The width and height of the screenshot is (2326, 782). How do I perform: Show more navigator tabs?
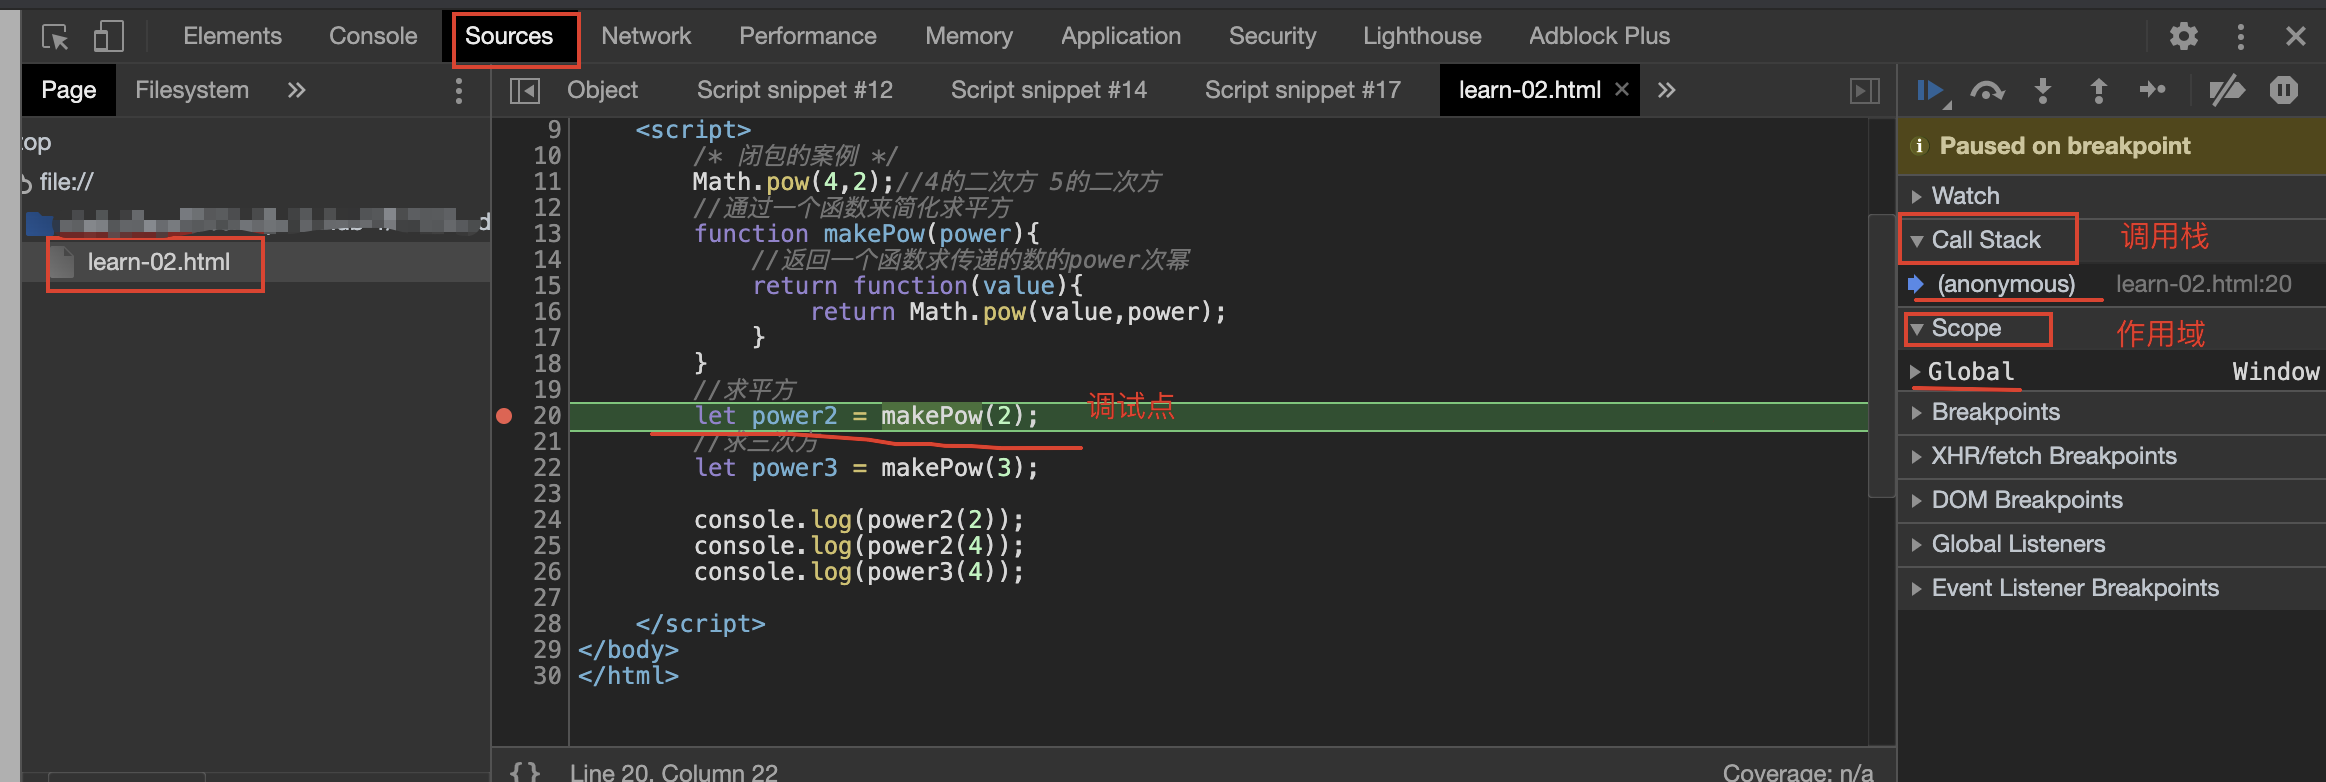coord(296,90)
